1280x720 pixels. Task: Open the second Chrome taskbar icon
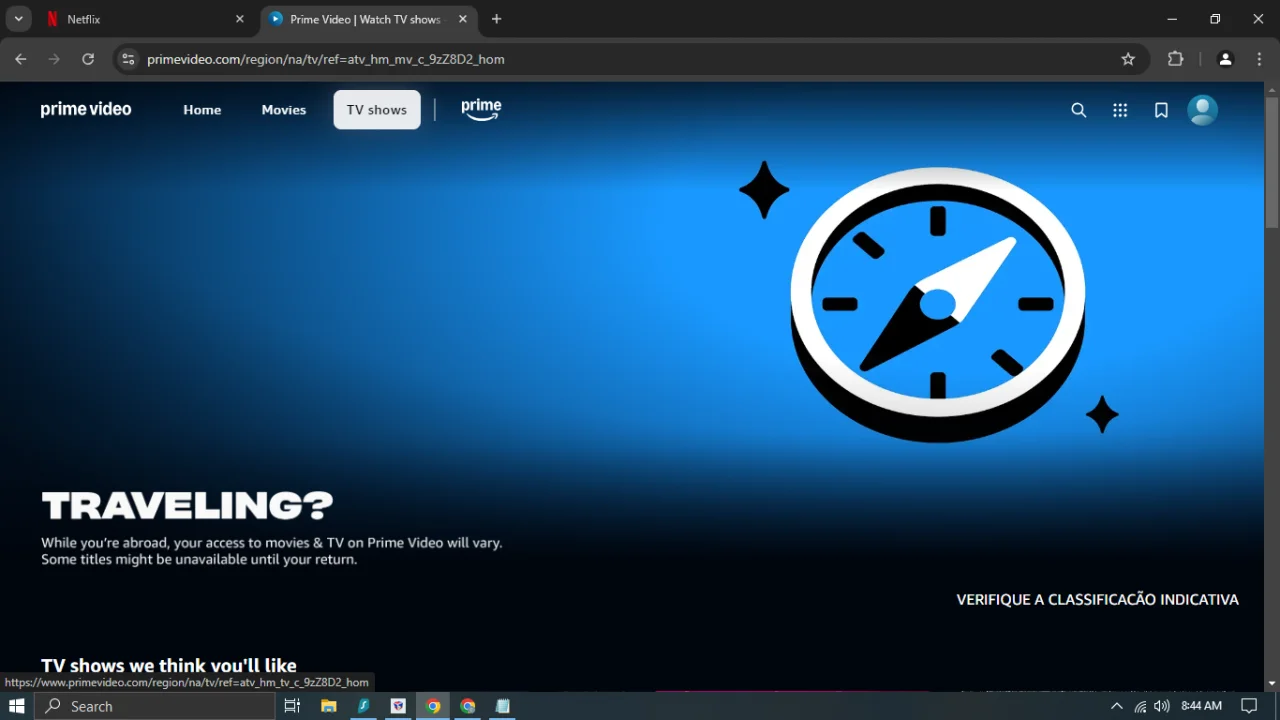coord(468,706)
